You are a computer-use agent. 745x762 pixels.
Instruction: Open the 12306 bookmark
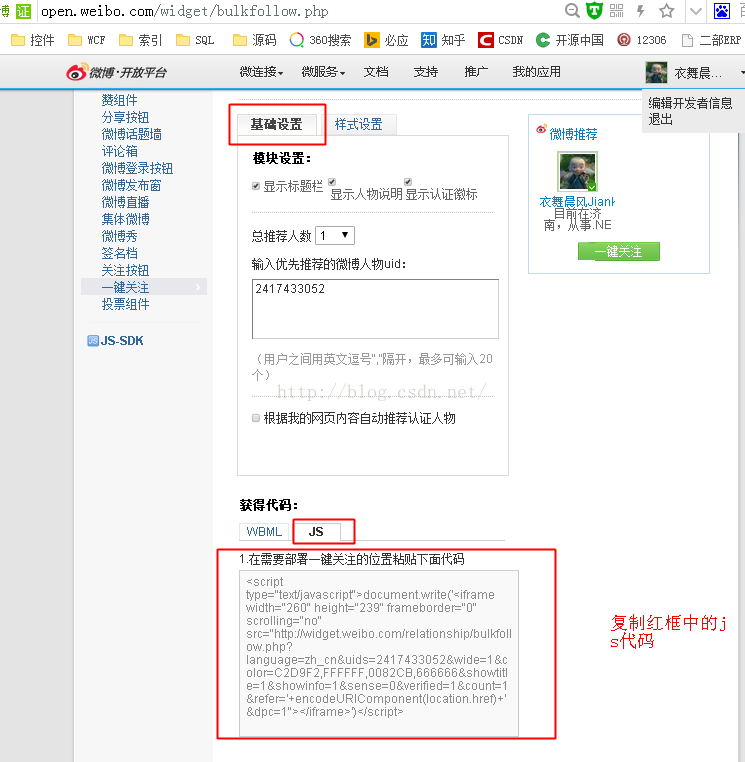(x=641, y=40)
